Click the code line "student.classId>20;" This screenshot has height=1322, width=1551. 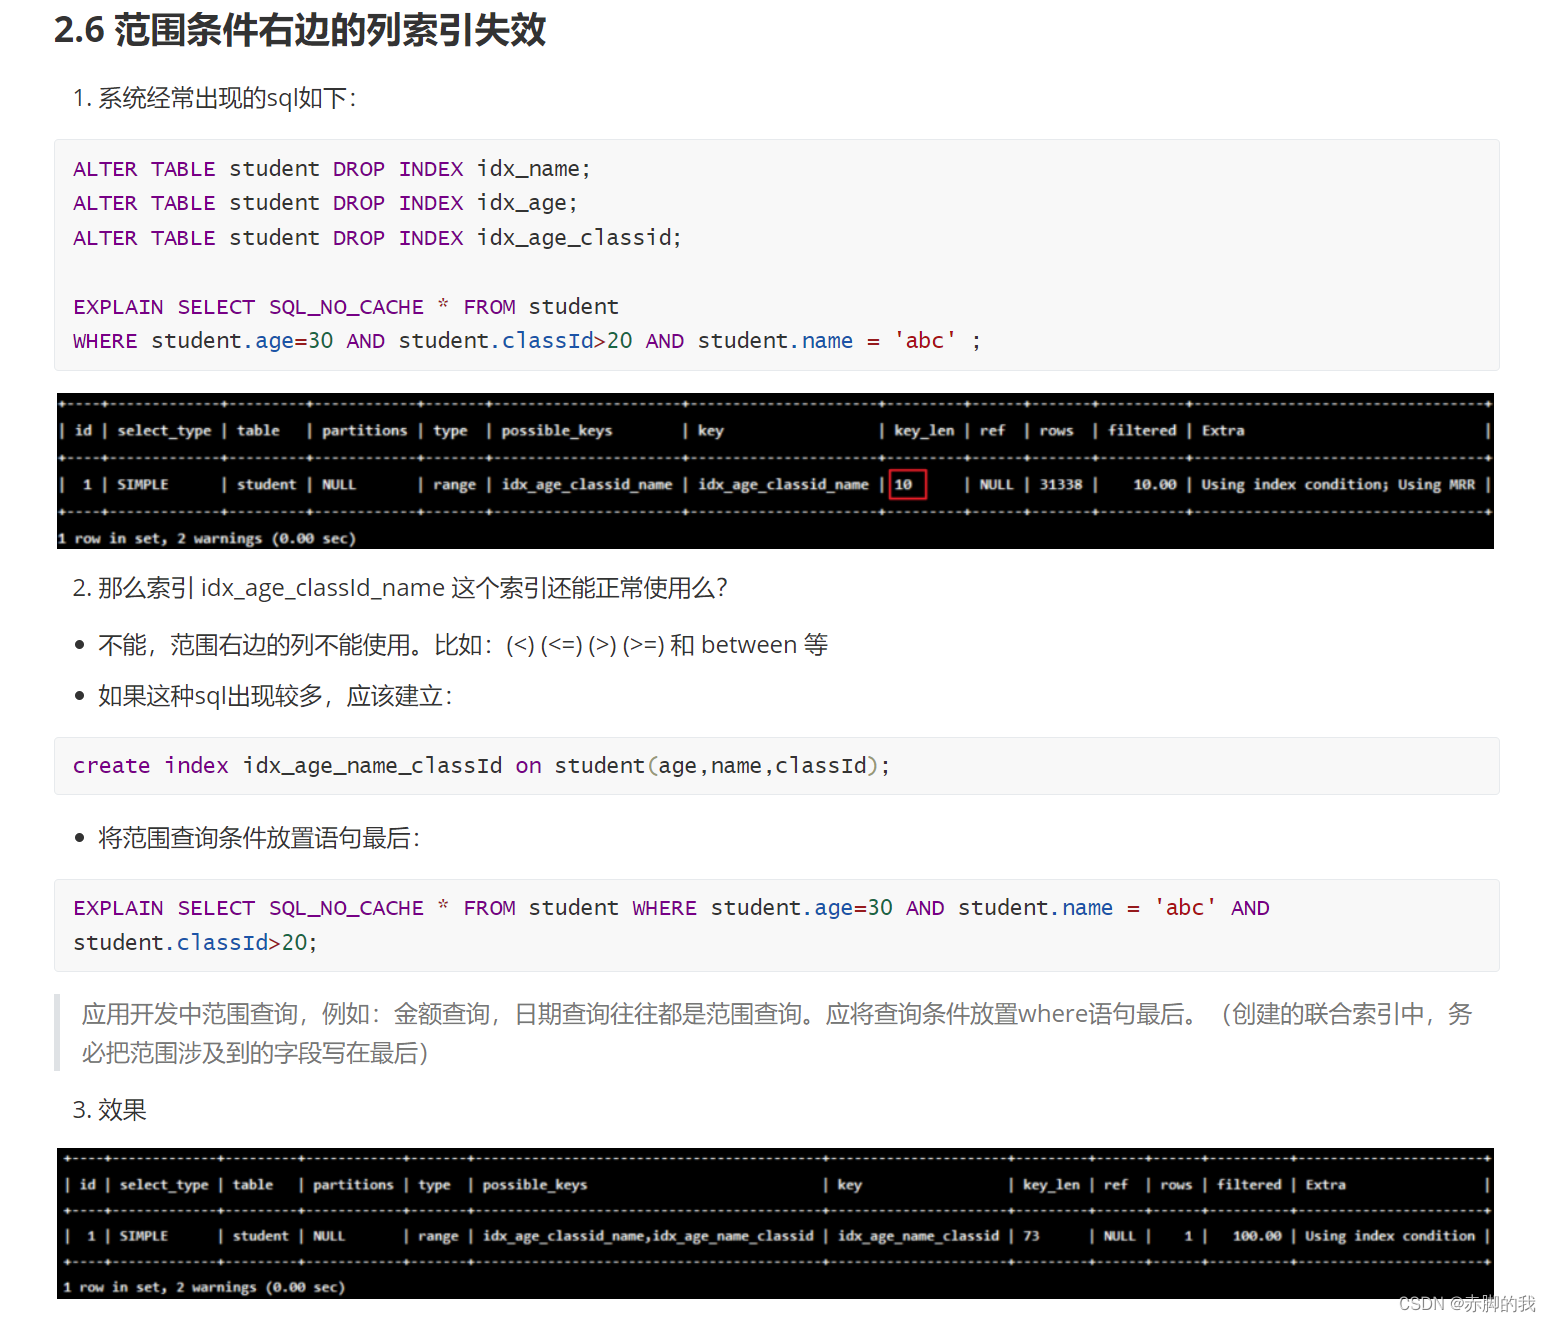tap(195, 943)
